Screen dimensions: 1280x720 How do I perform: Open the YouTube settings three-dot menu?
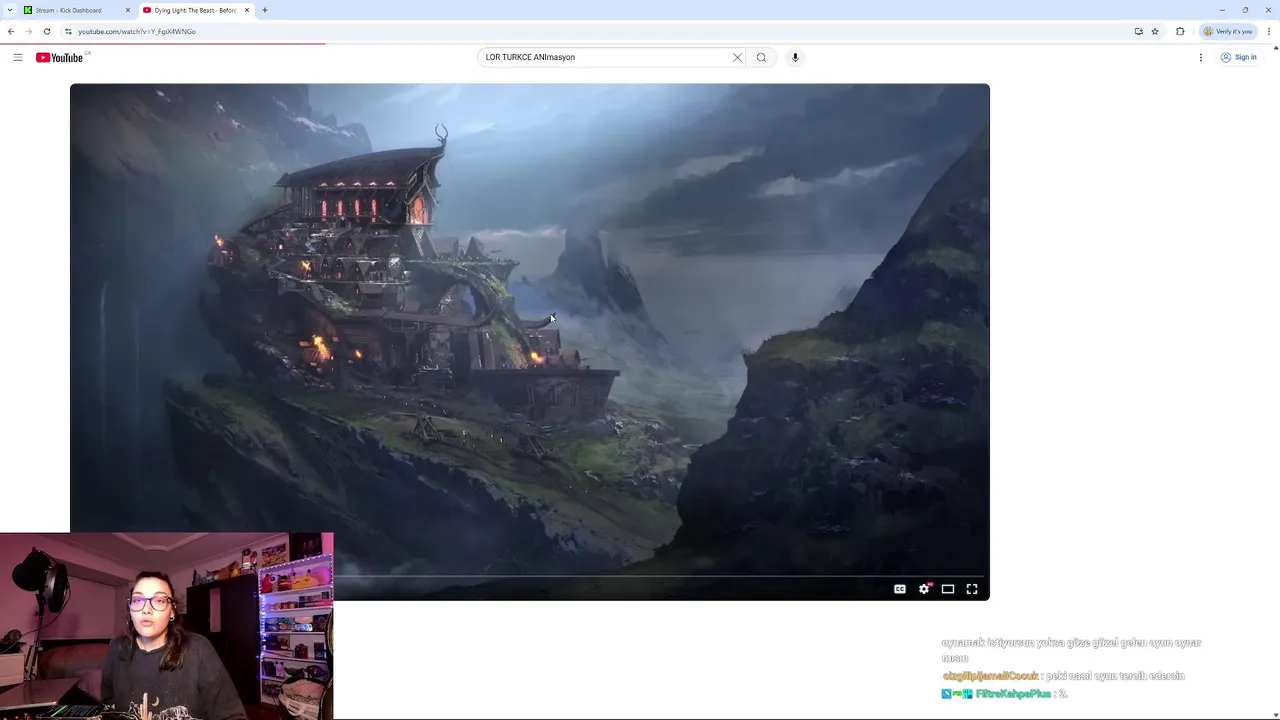(x=1201, y=57)
